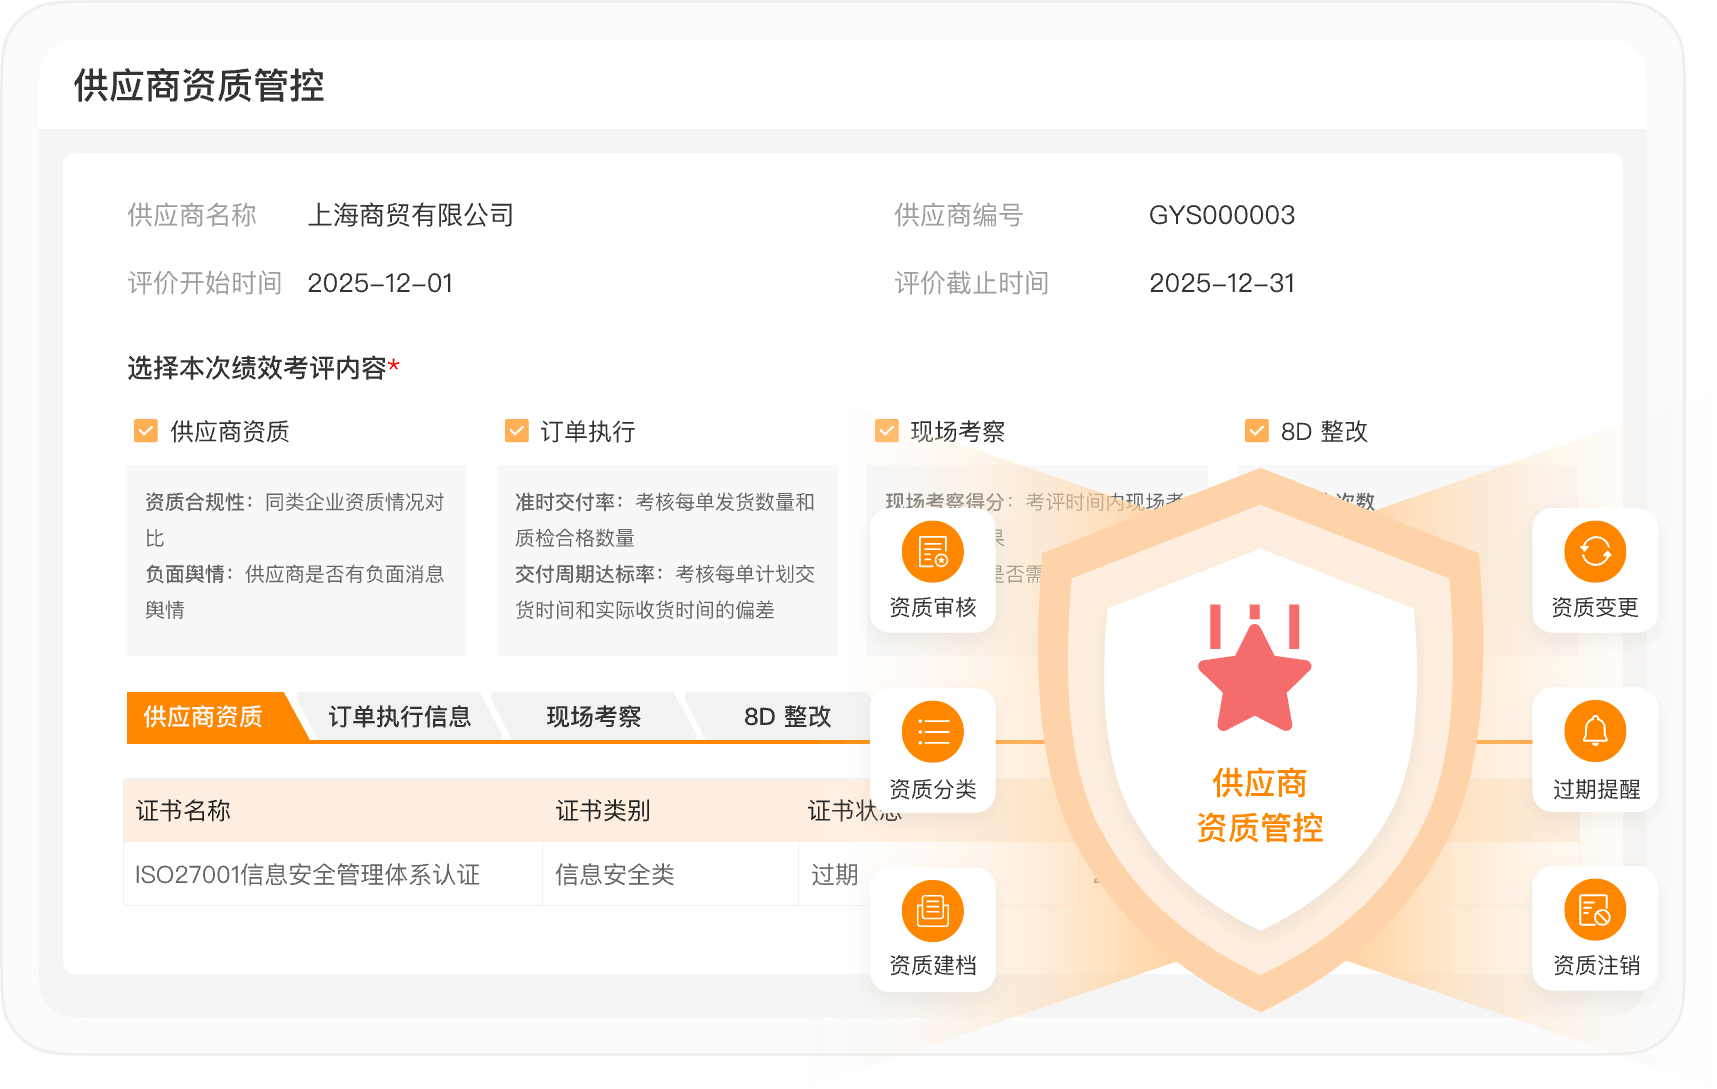Click the 证书名称 column header
Viewport: 1717px width, 1089px height.
click(183, 811)
